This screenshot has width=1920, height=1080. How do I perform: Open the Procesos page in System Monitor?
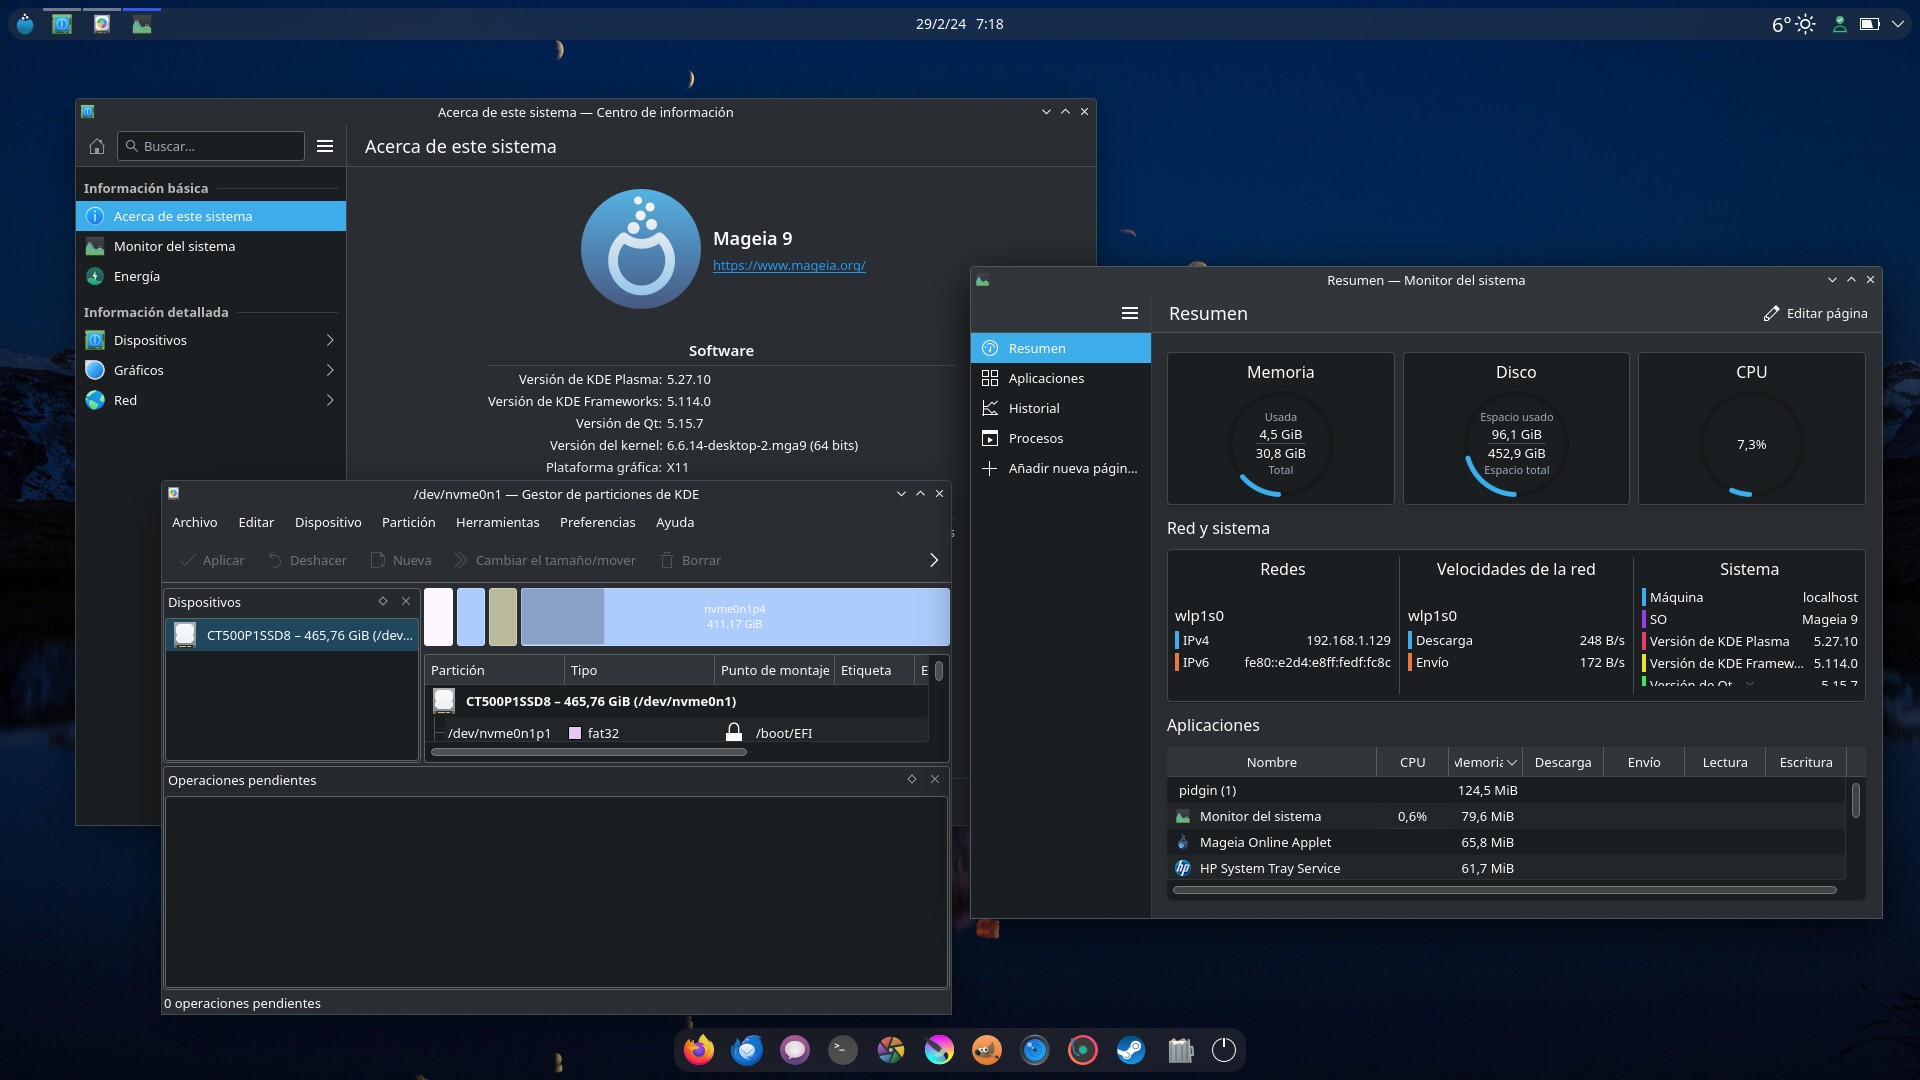pos(1061,438)
